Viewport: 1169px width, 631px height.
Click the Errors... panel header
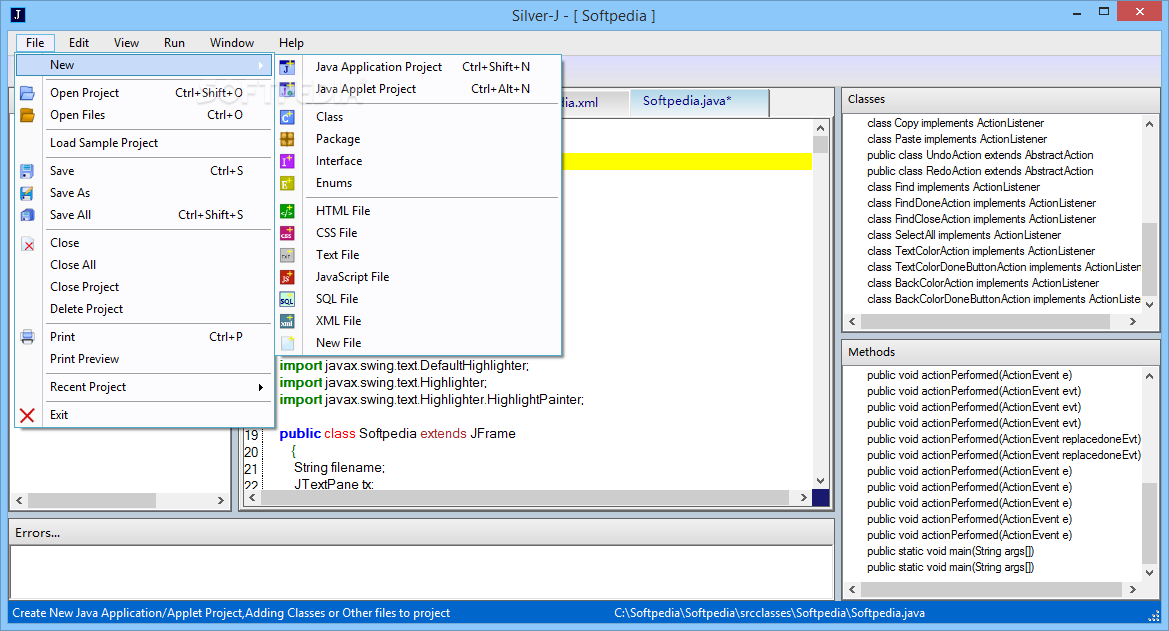420,533
